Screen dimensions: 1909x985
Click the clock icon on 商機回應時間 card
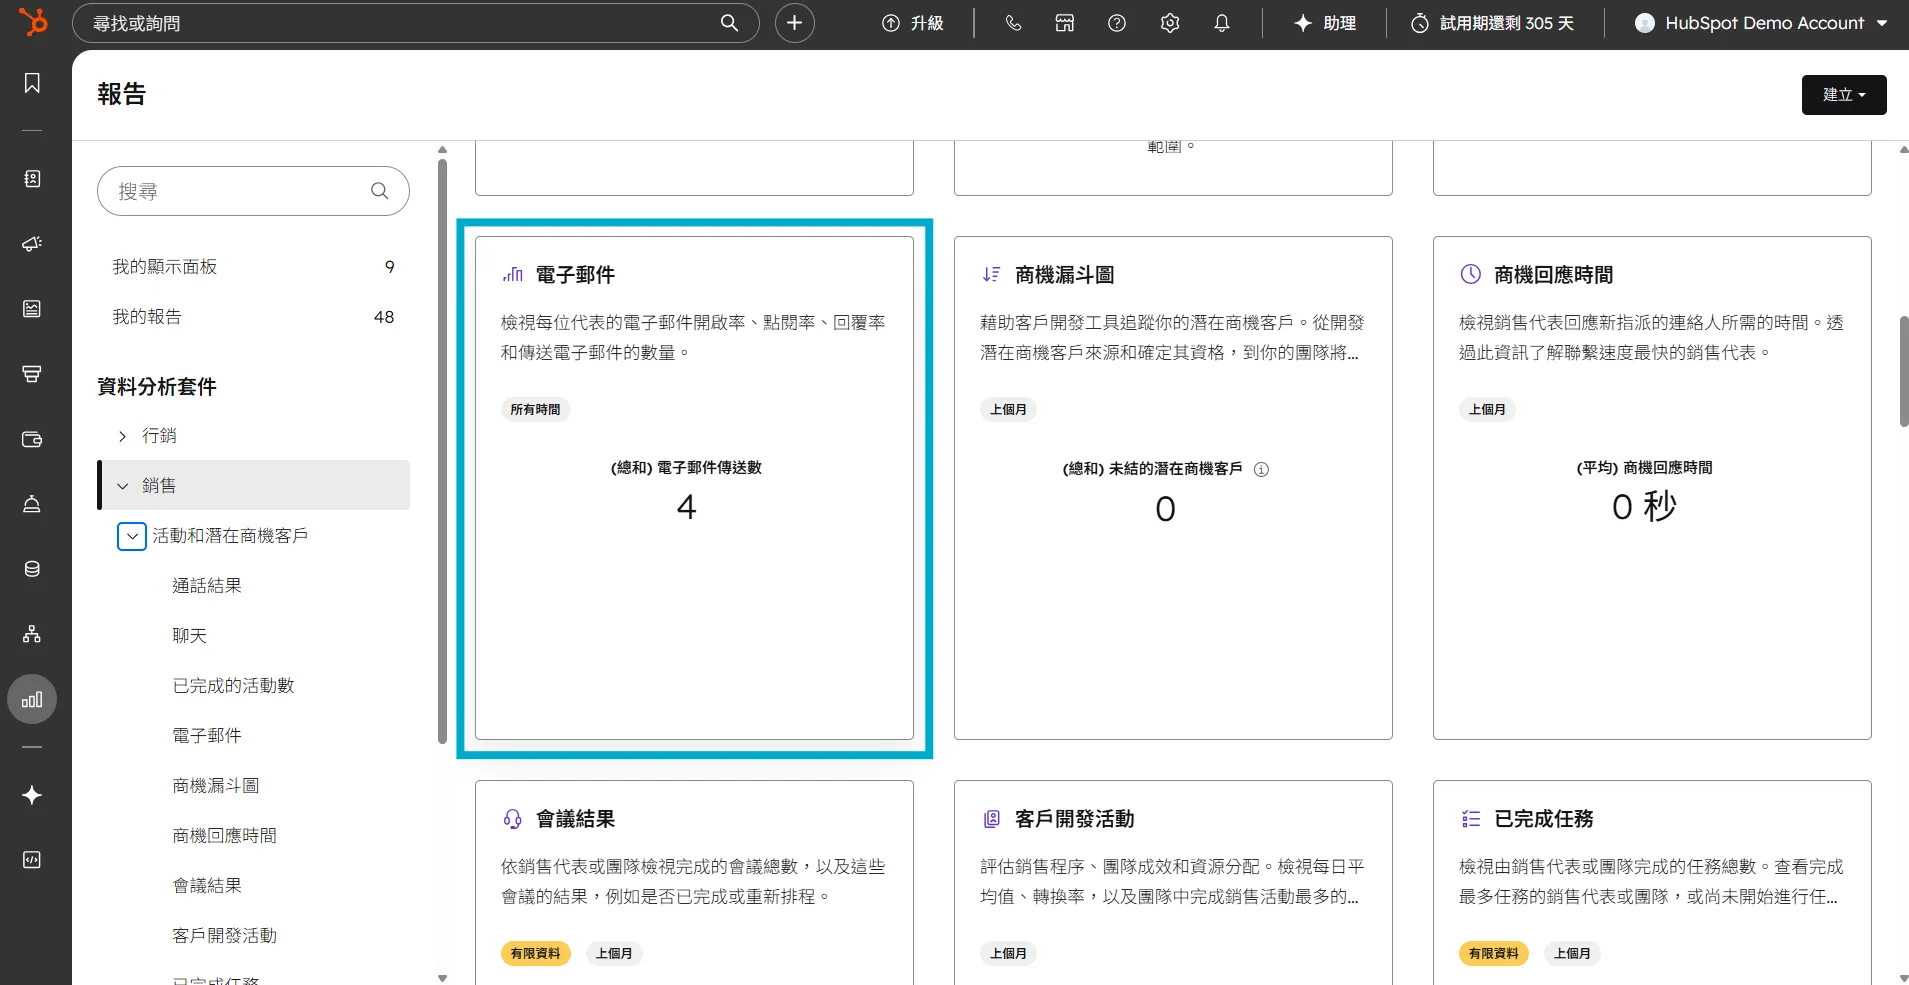1471,274
